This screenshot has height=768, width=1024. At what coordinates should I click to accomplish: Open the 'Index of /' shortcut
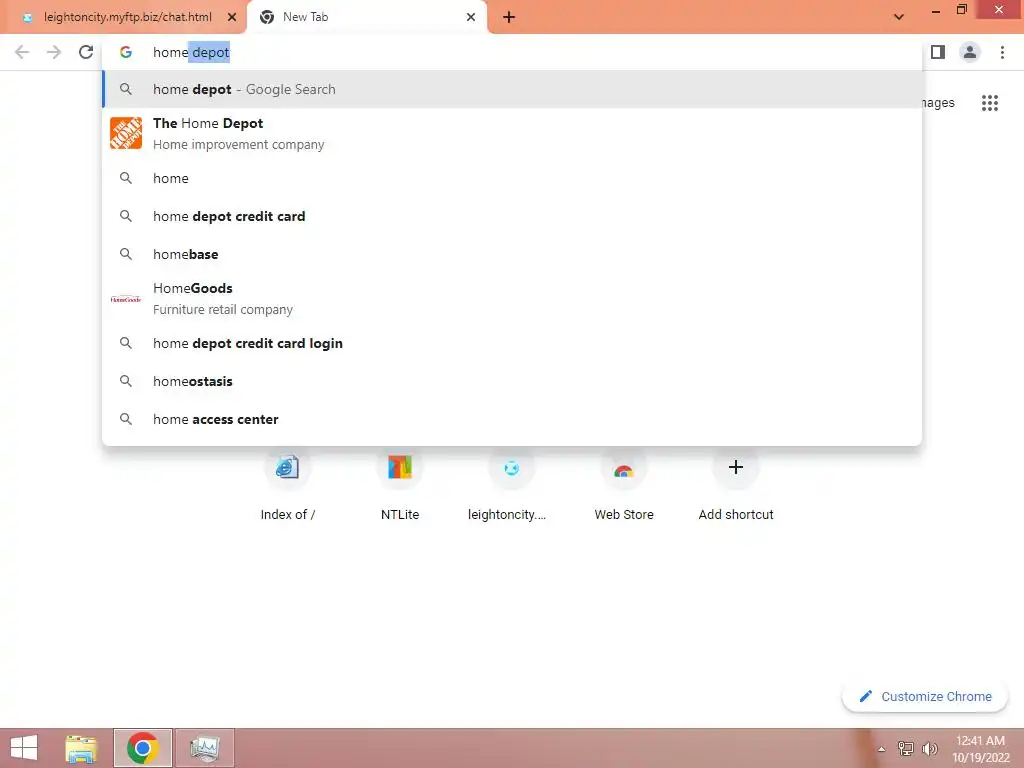tap(287, 485)
